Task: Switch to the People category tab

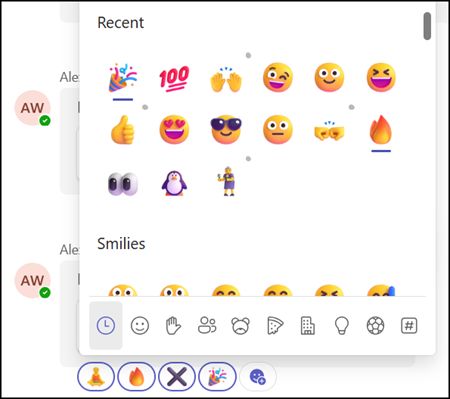Action: [207, 325]
